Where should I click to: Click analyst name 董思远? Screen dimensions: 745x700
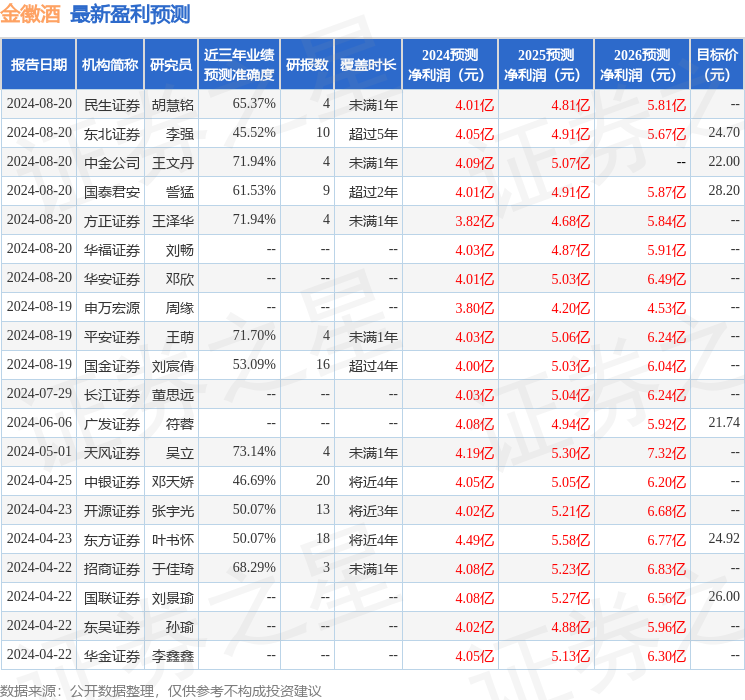tap(173, 395)
